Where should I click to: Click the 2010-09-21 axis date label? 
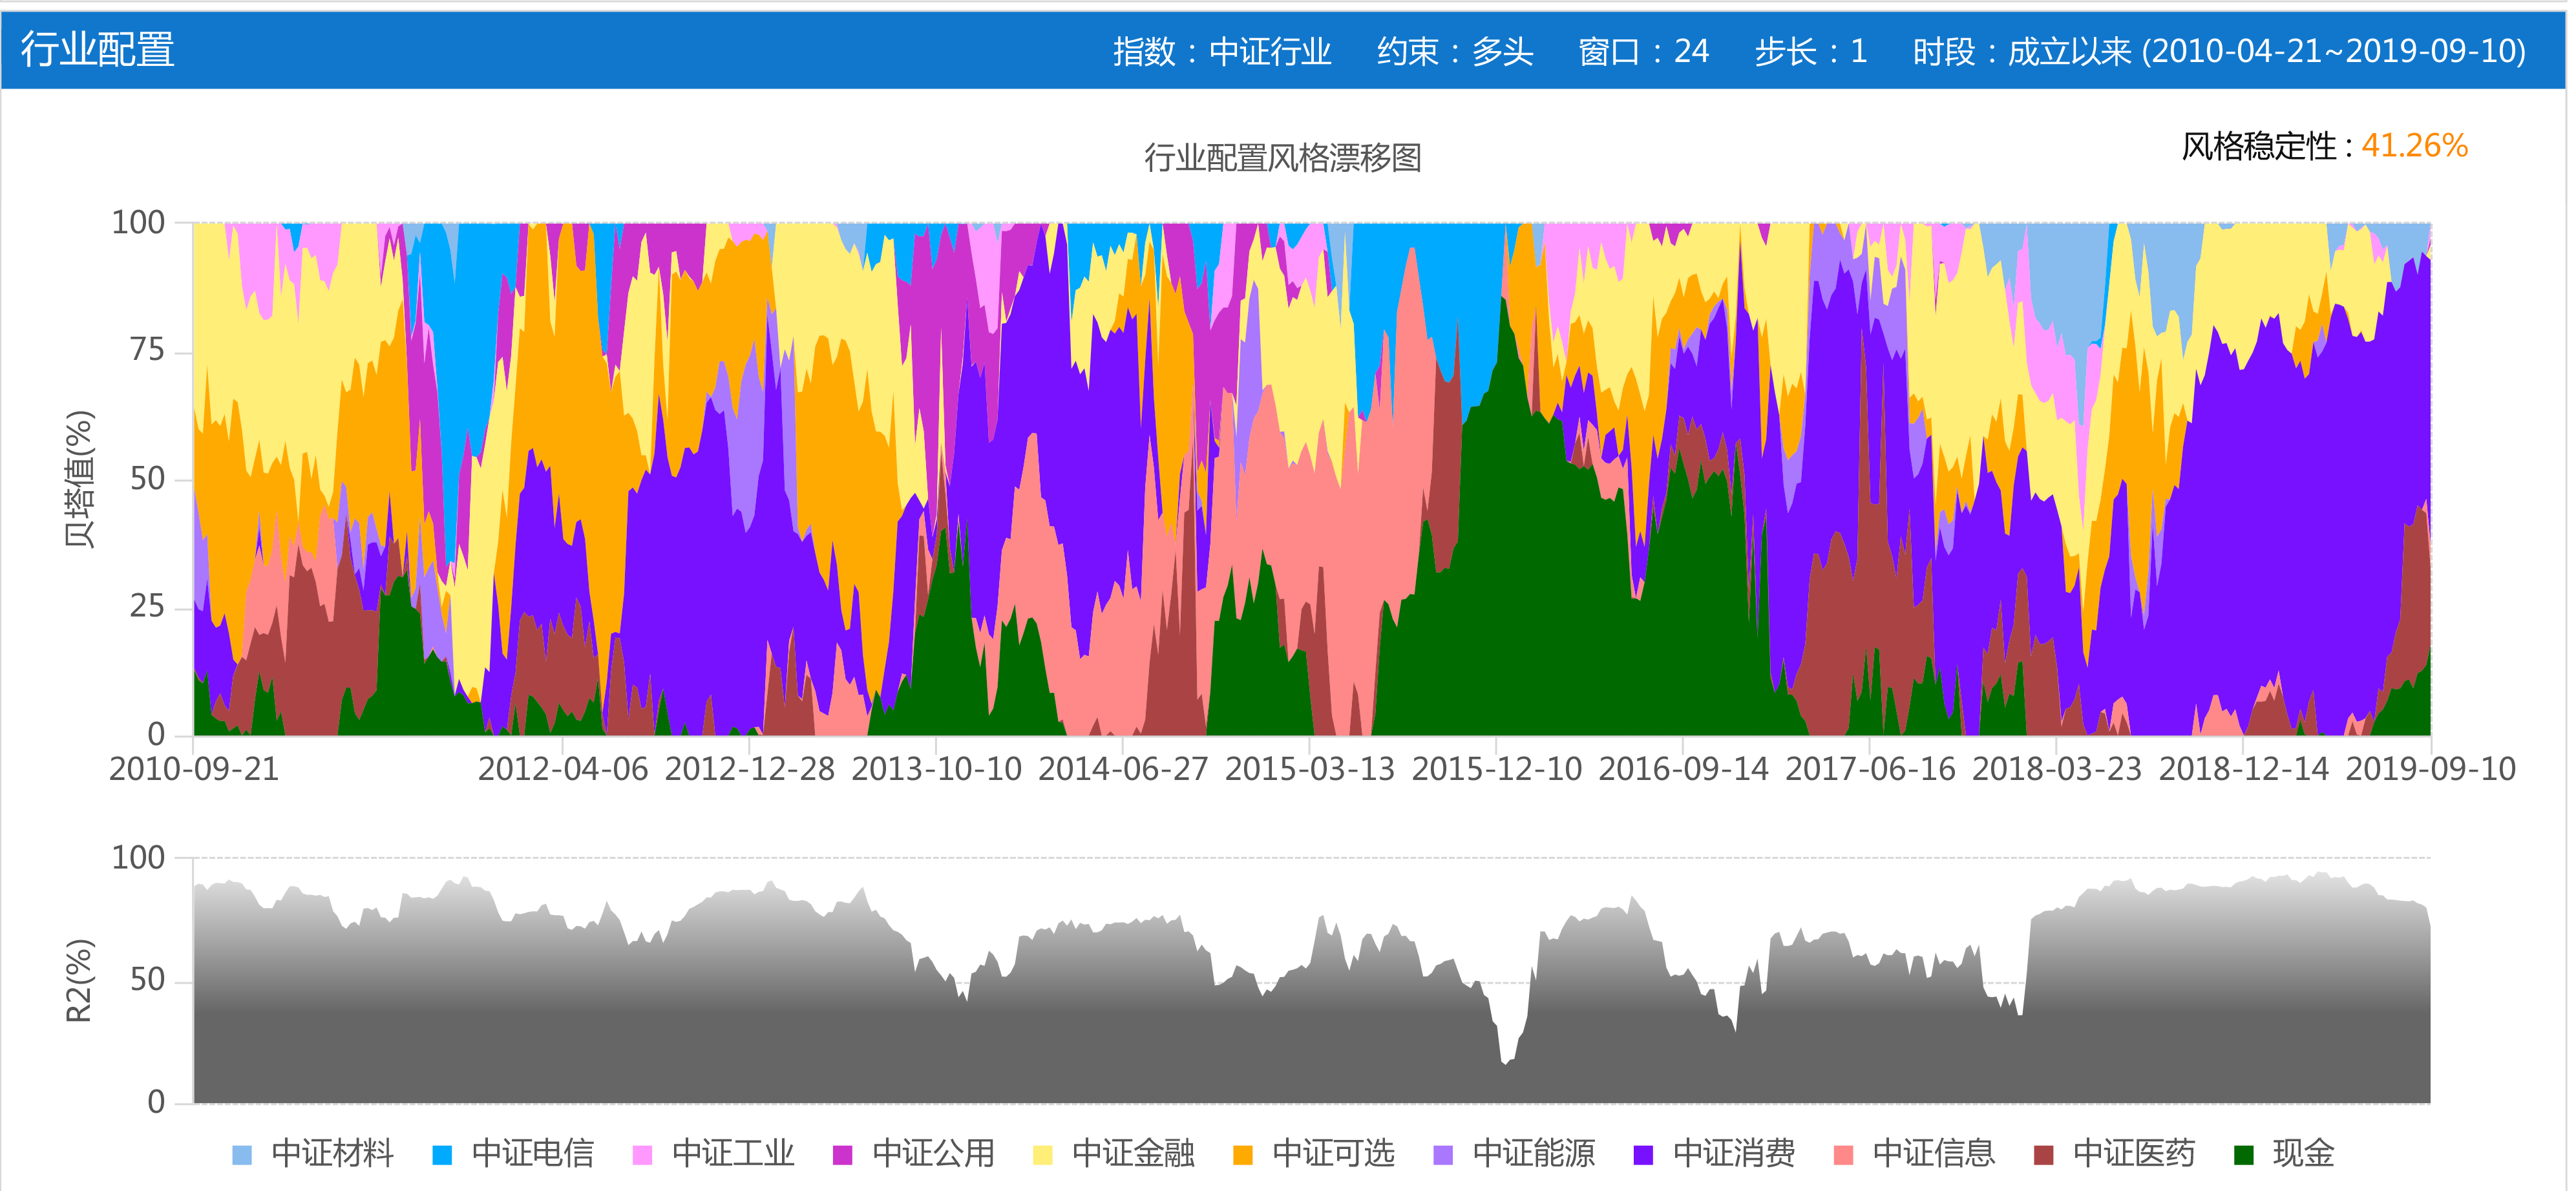click(x=194, y=769)
